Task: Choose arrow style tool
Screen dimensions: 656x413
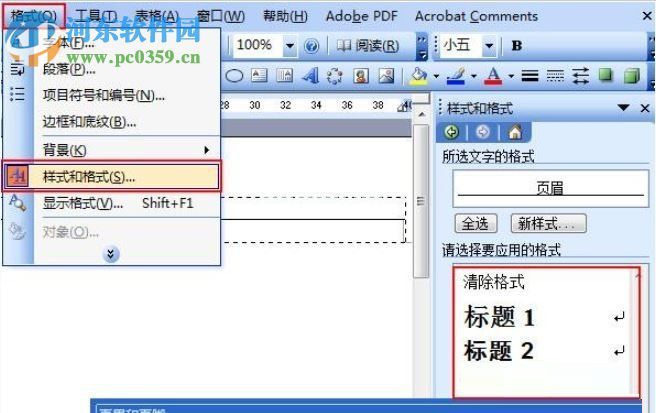Action: [x=580, y=76]
